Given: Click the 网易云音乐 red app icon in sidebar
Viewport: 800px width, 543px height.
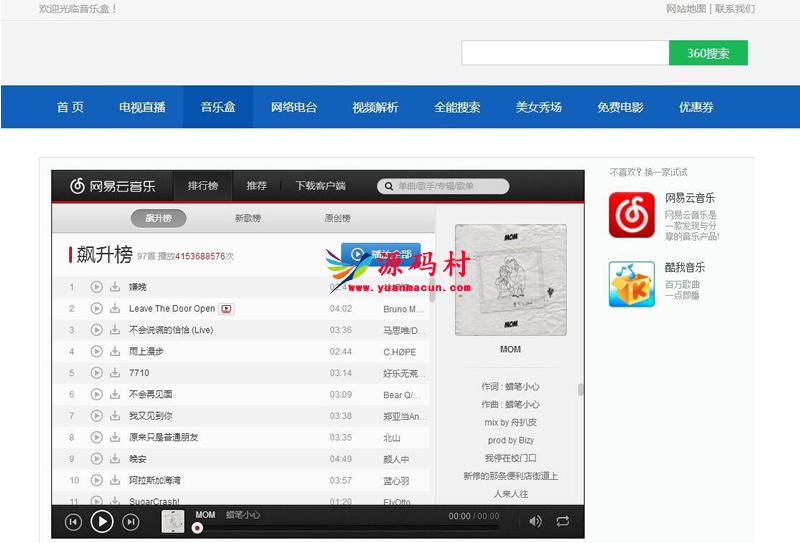Looking at the screenshot, I should click(631, 214).
